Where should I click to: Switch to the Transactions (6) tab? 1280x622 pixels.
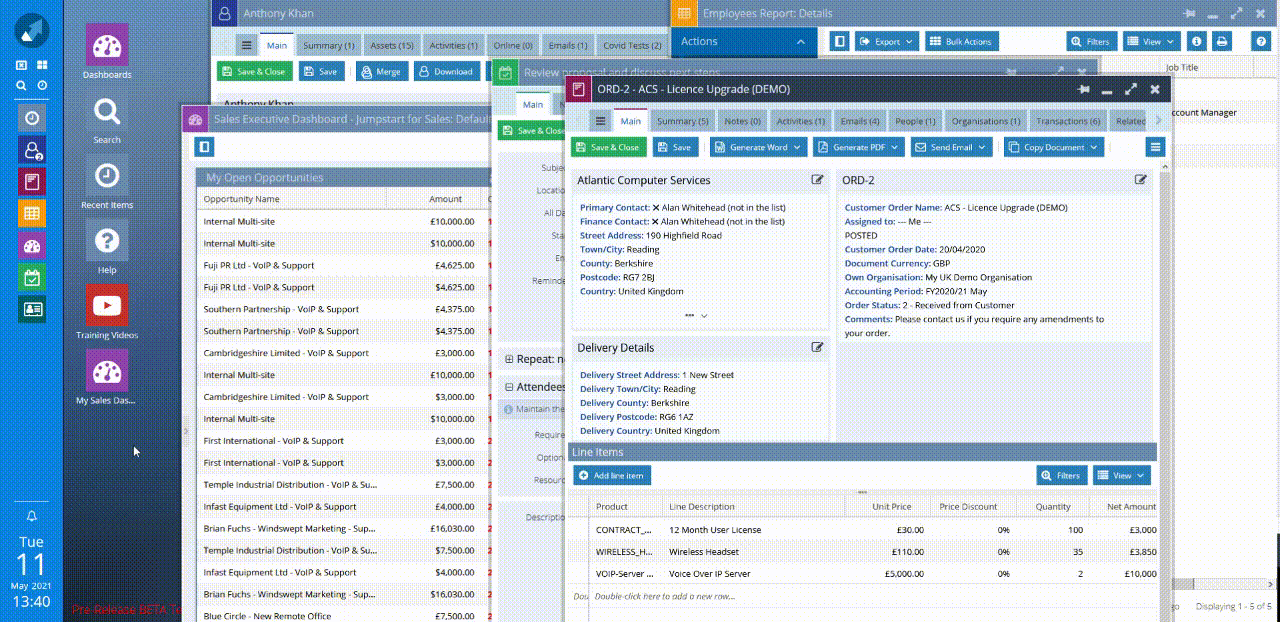pos(1068,121)
